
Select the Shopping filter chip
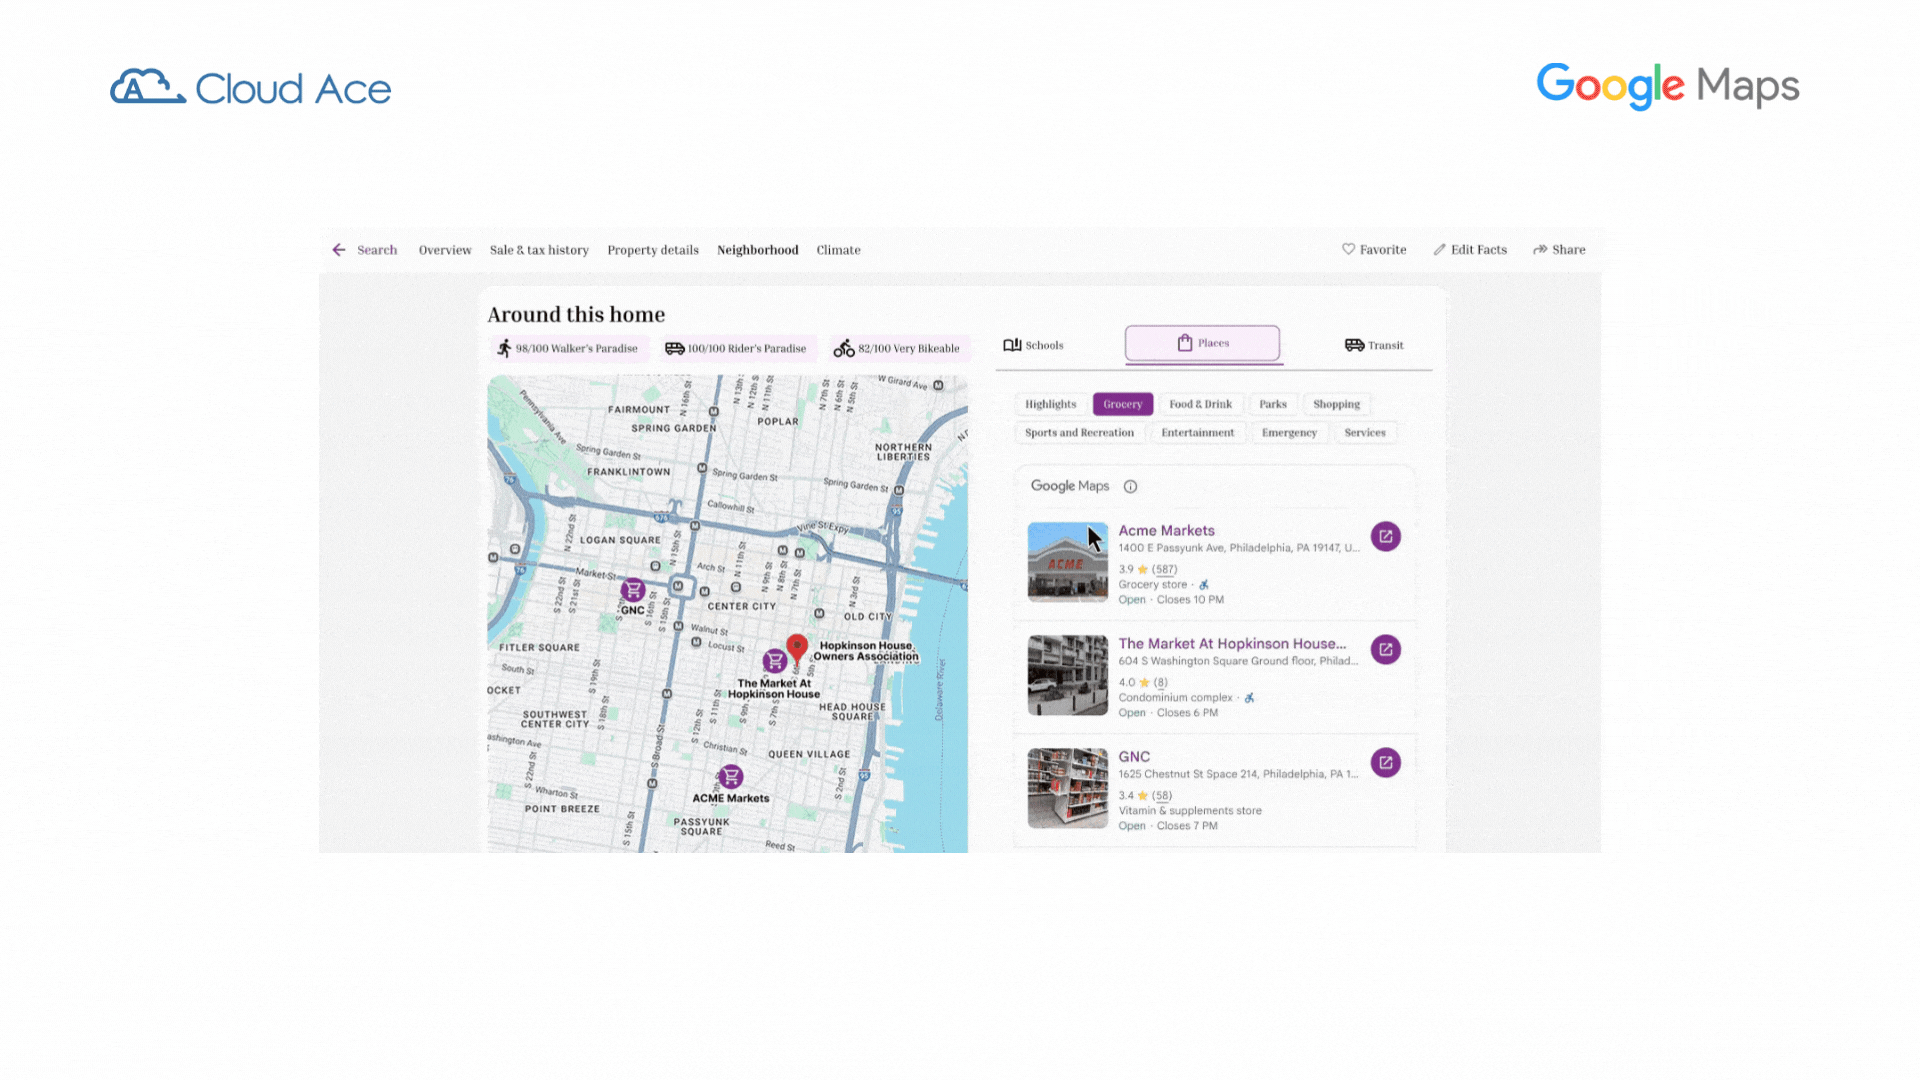pos(1336,404)
